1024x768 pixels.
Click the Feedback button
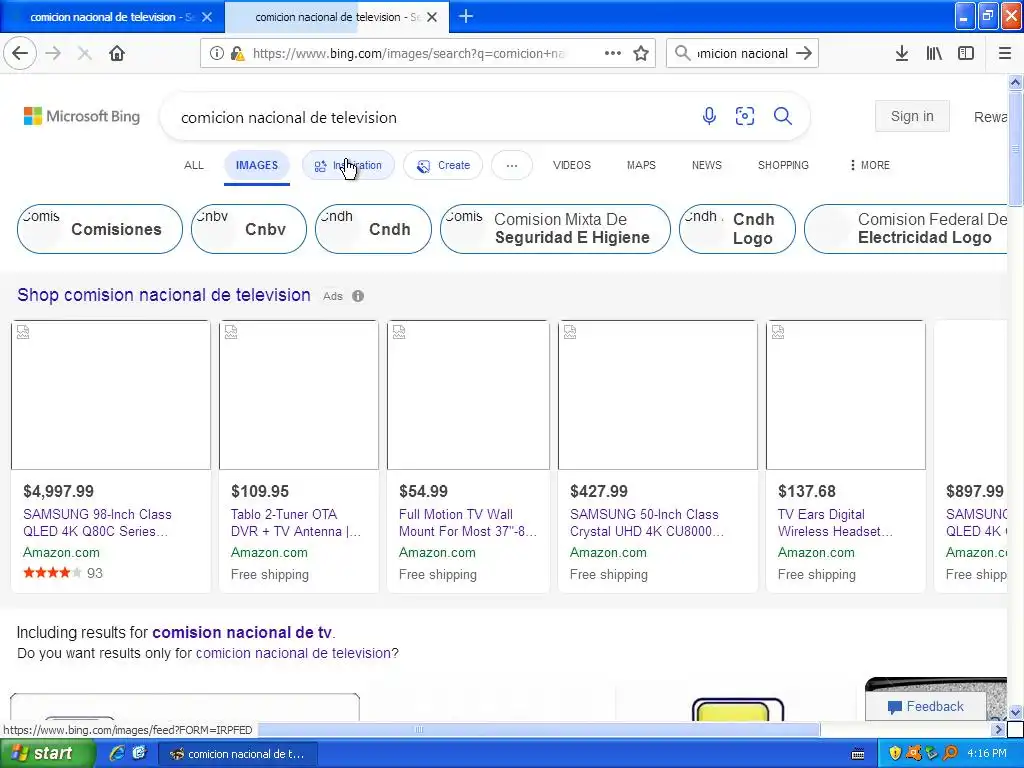pyautogui.click(x=925, y=706)
